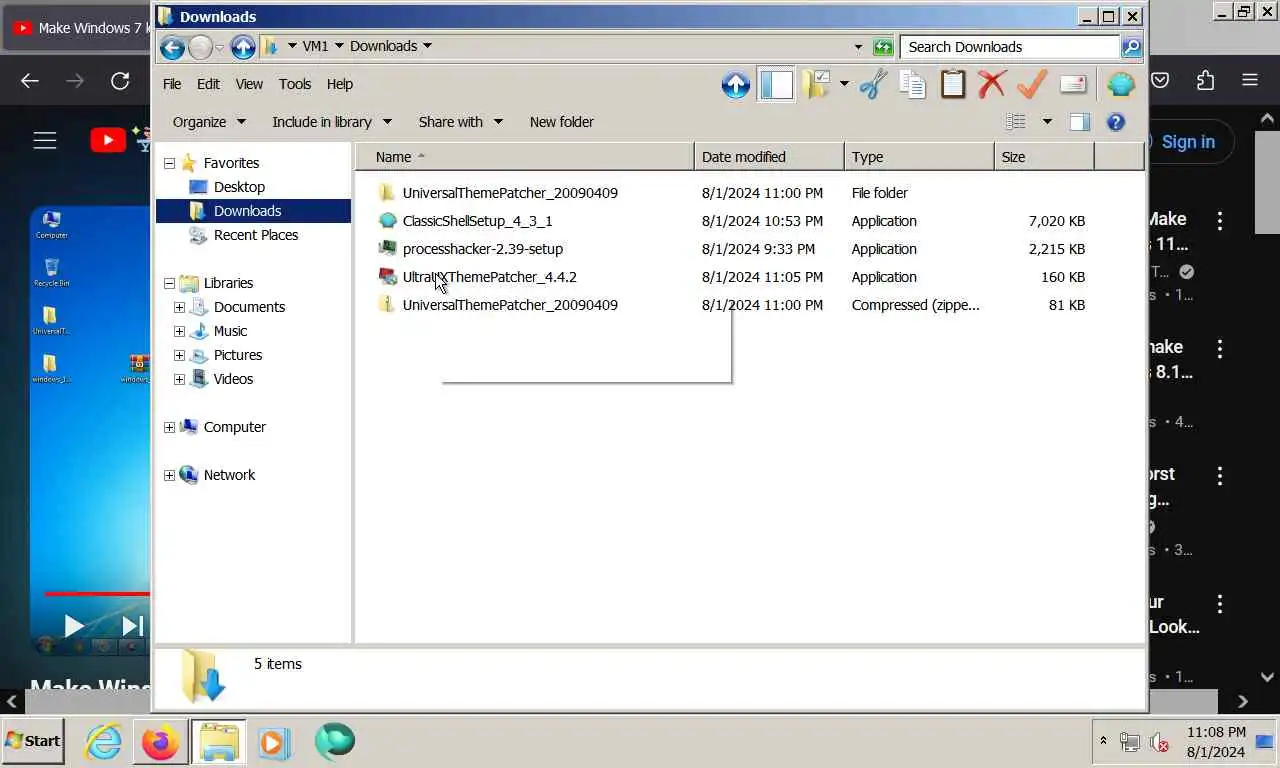The width and height of the screenshot is (1280, 768).
Task: Collapse the Libraries tree group
Action: pyautogui.click(x=169, y=283)
